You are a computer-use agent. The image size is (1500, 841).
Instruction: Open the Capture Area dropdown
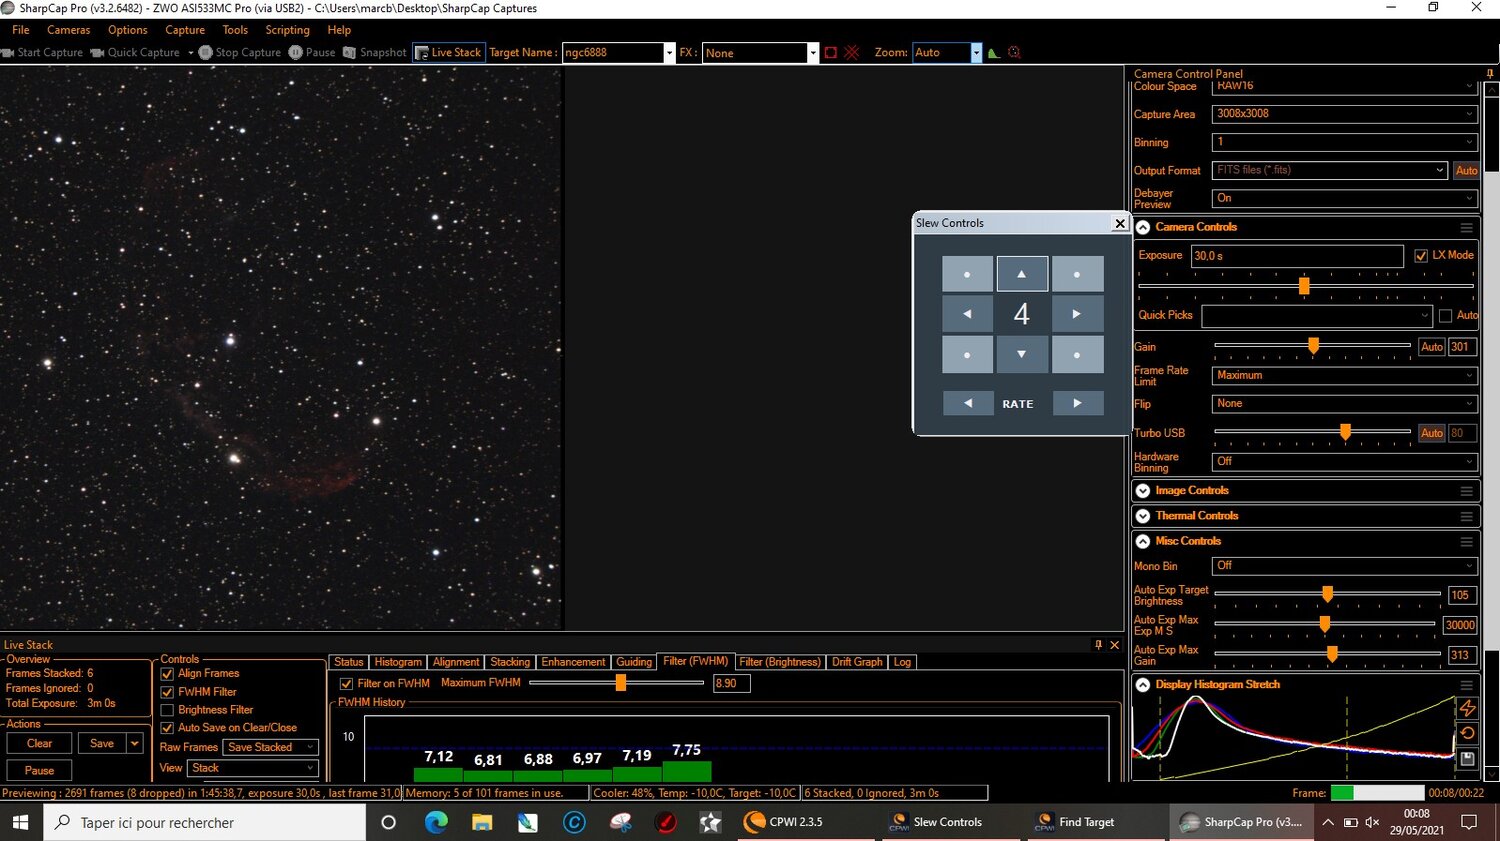coord(1344,114)
